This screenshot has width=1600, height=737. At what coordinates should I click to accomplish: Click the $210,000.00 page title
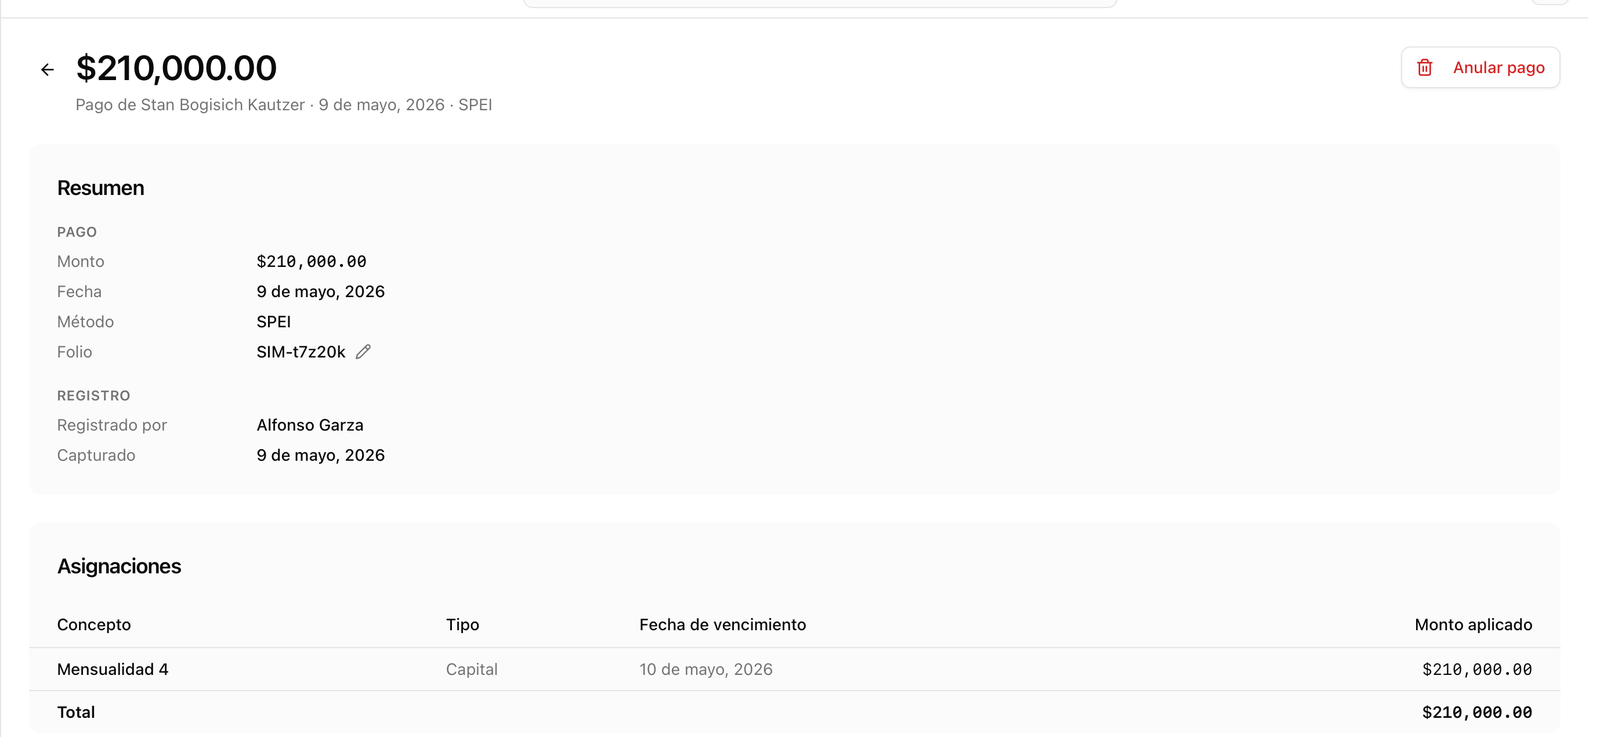pyautogui.click(x=176, y=67)
